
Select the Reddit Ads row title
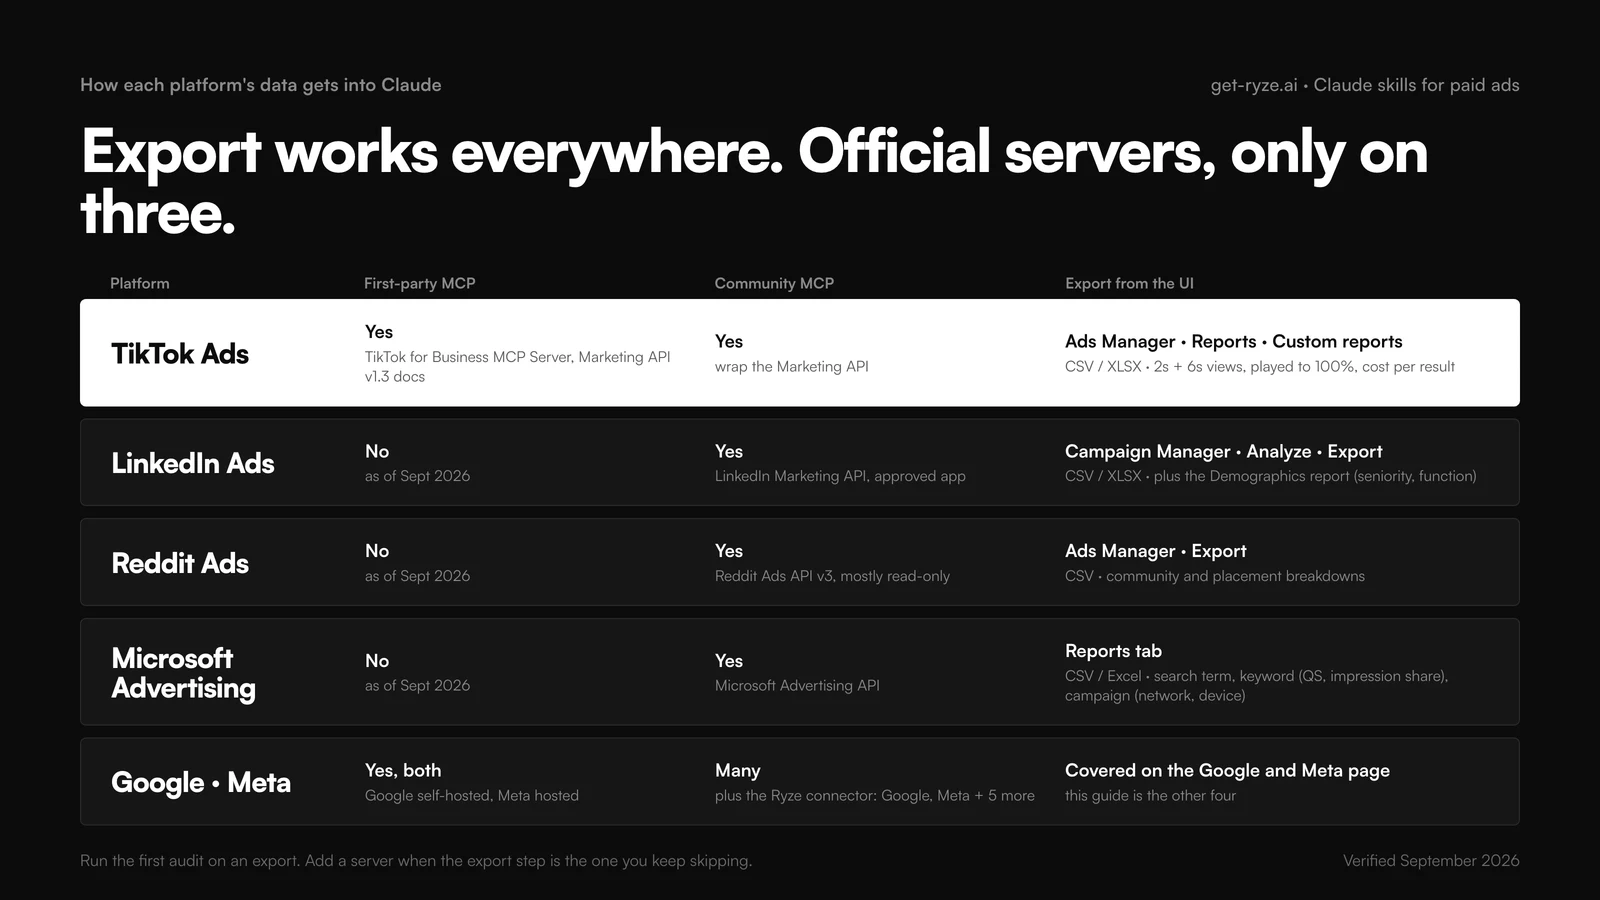pos(180,563)
